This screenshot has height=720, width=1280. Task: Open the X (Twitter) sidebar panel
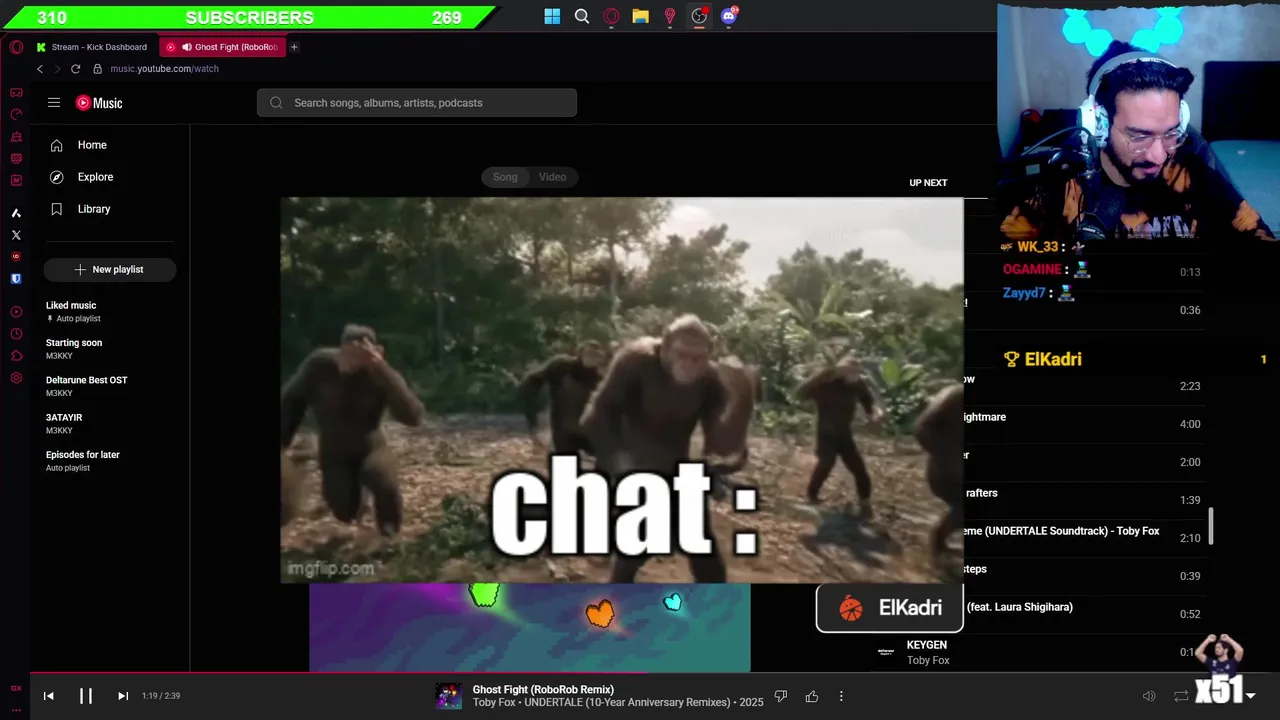[16, 235]
